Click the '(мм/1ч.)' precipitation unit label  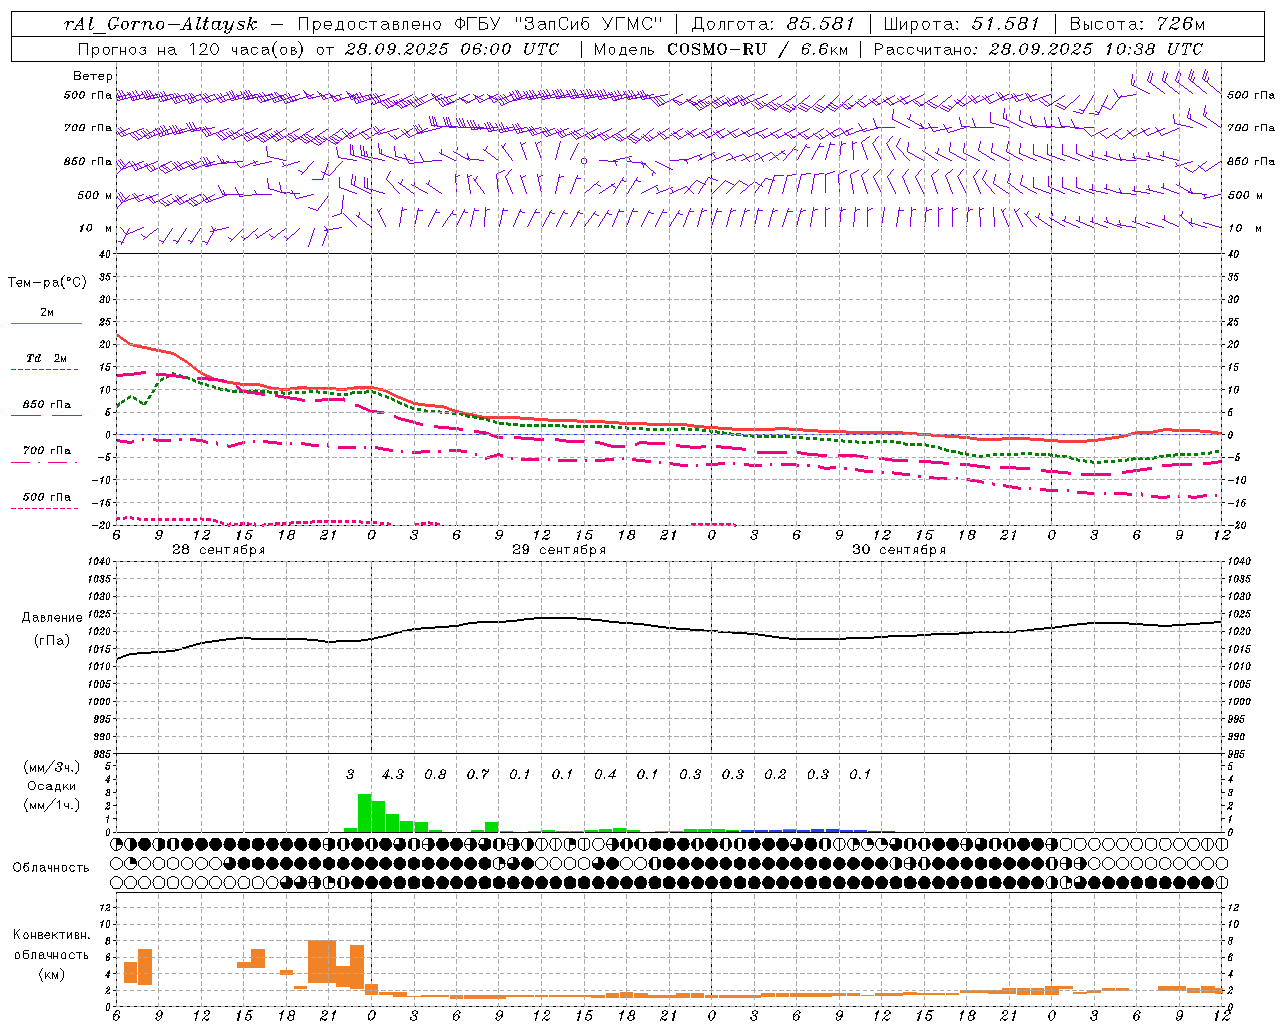tap(54, 805)
